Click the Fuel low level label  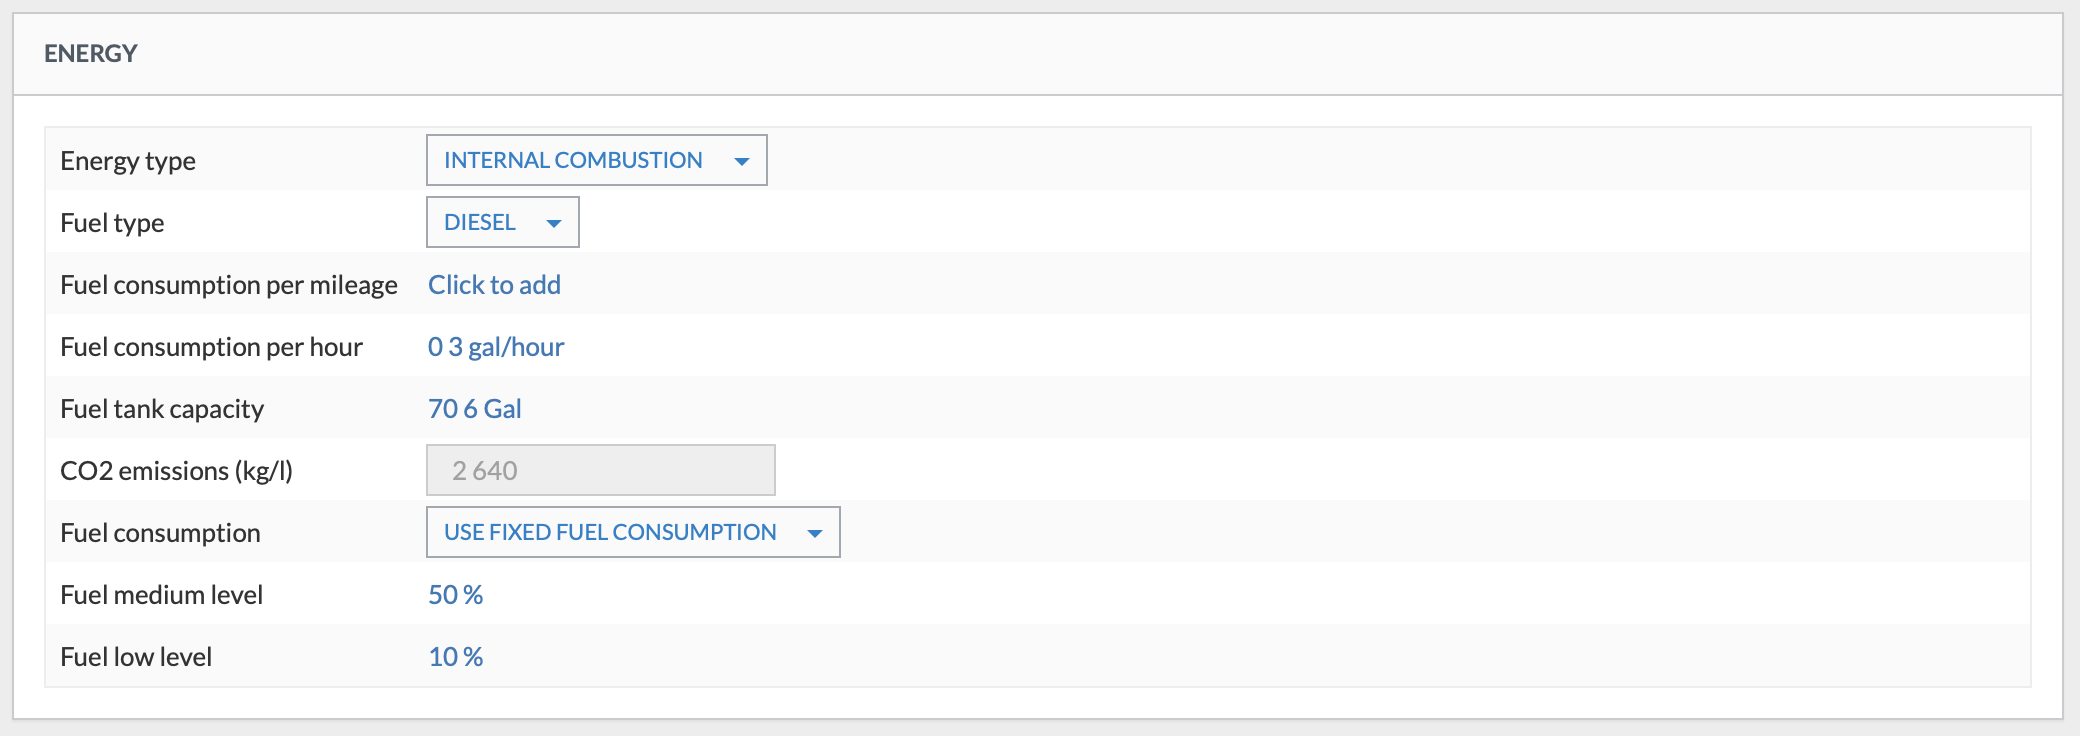click(136, 657)
